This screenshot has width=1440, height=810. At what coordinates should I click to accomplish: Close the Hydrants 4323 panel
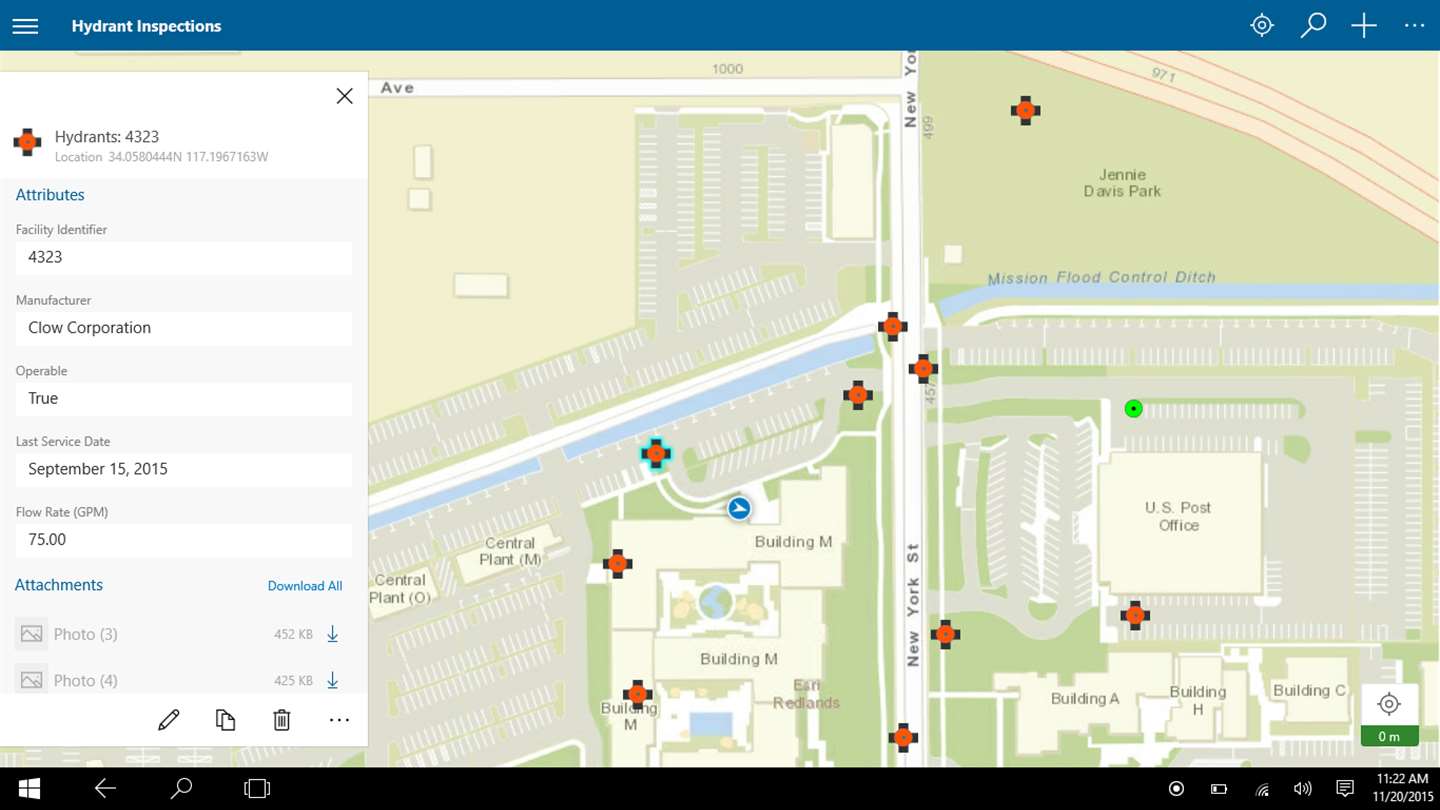tap(344, 96)
